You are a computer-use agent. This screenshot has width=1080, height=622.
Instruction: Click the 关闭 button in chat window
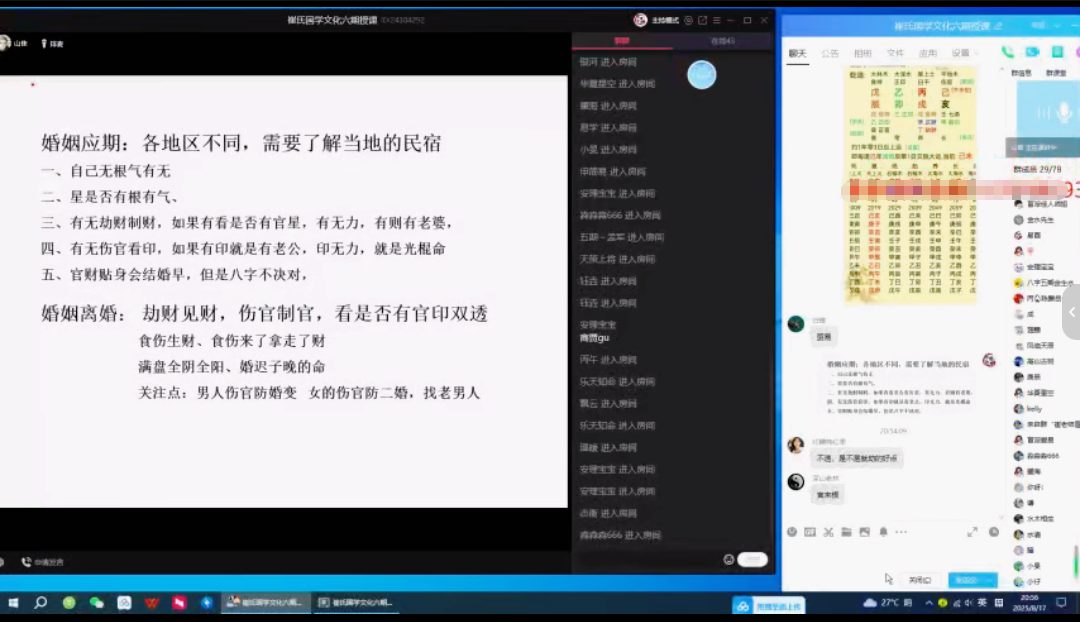919,580
